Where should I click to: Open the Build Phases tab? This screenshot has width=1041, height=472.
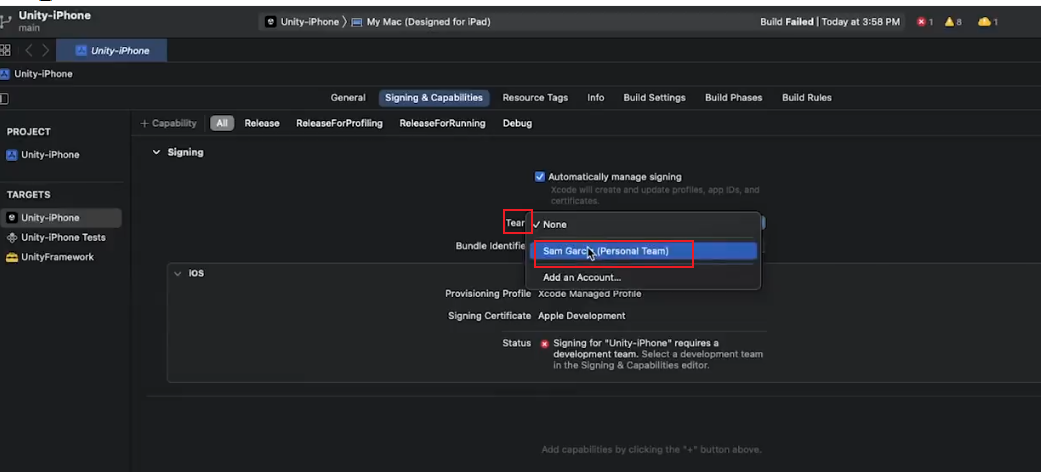(733, 98)
